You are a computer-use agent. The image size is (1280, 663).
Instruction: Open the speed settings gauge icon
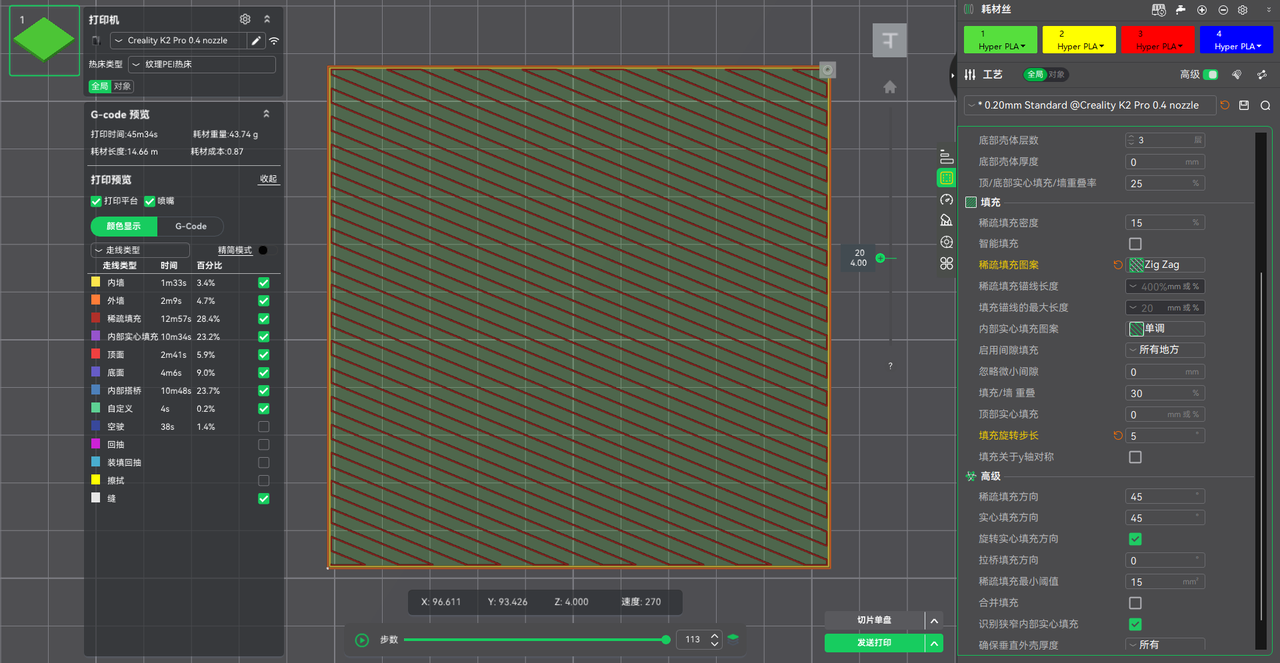[x=946, y=199]
